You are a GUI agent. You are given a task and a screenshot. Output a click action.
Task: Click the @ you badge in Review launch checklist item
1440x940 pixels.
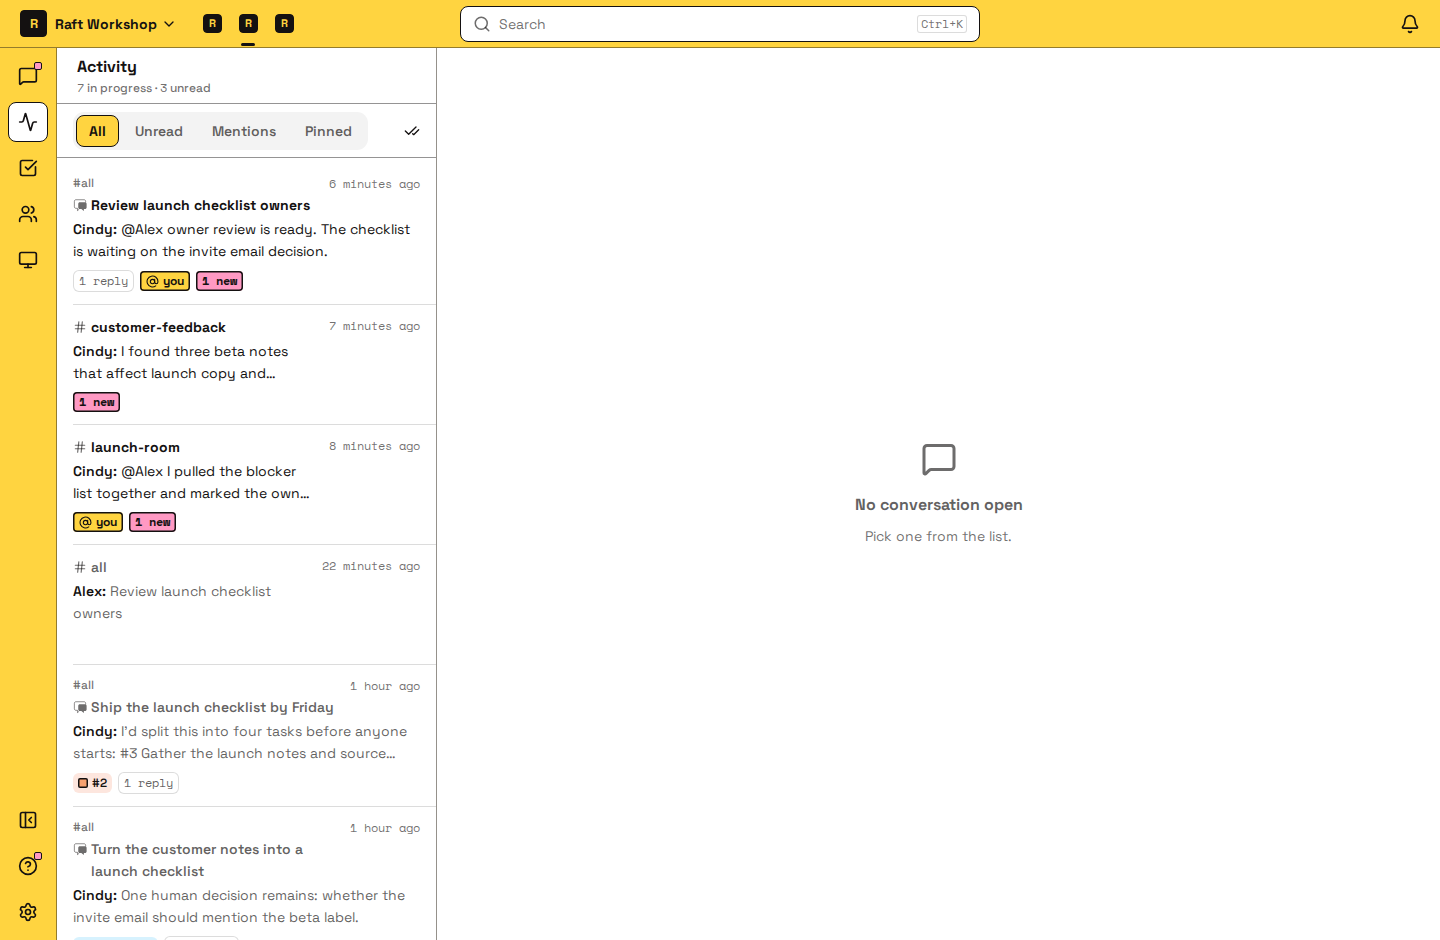click(165, 281)
